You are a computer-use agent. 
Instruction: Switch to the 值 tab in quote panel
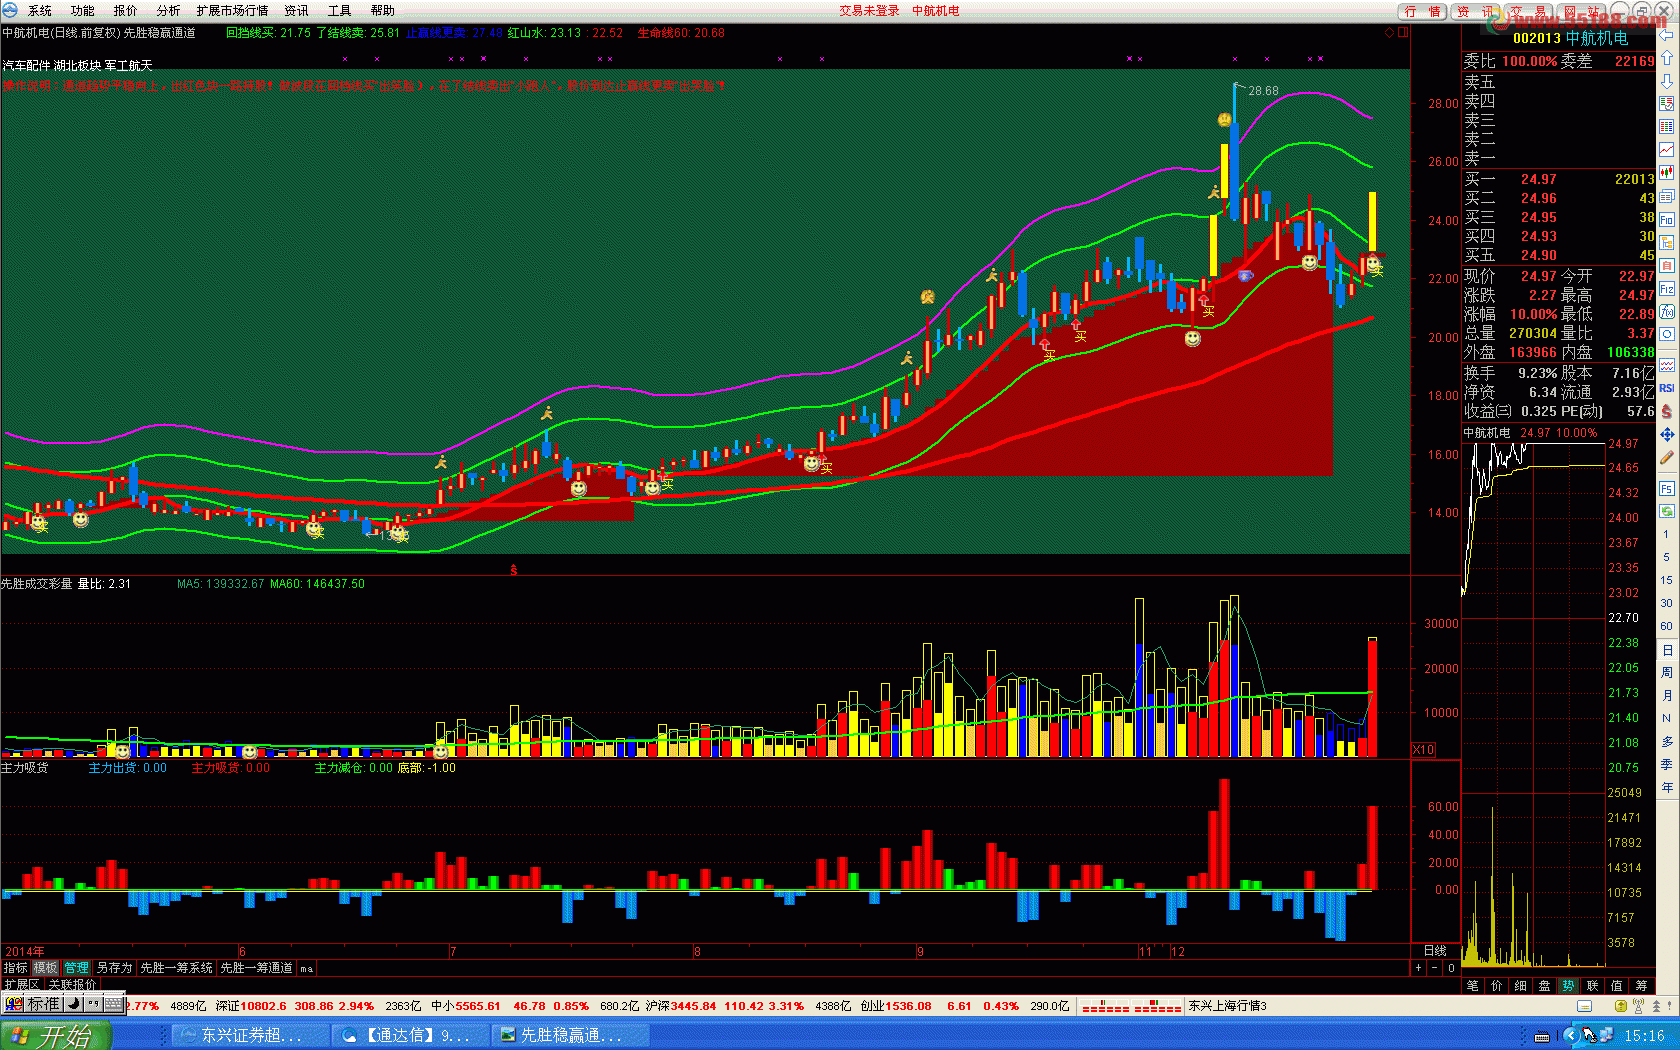click(x=1617, y=985)
